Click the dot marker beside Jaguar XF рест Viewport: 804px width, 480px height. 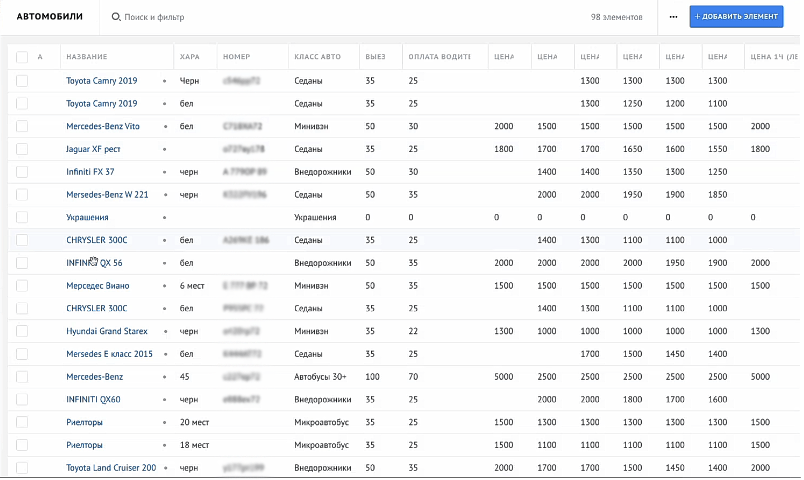click(165, 150)
